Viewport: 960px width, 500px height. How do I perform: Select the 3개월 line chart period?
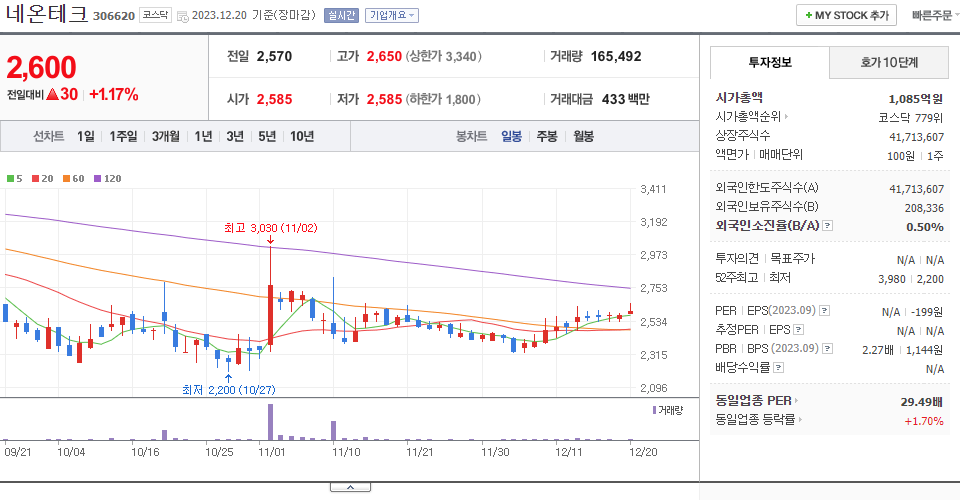pos(165,136)
